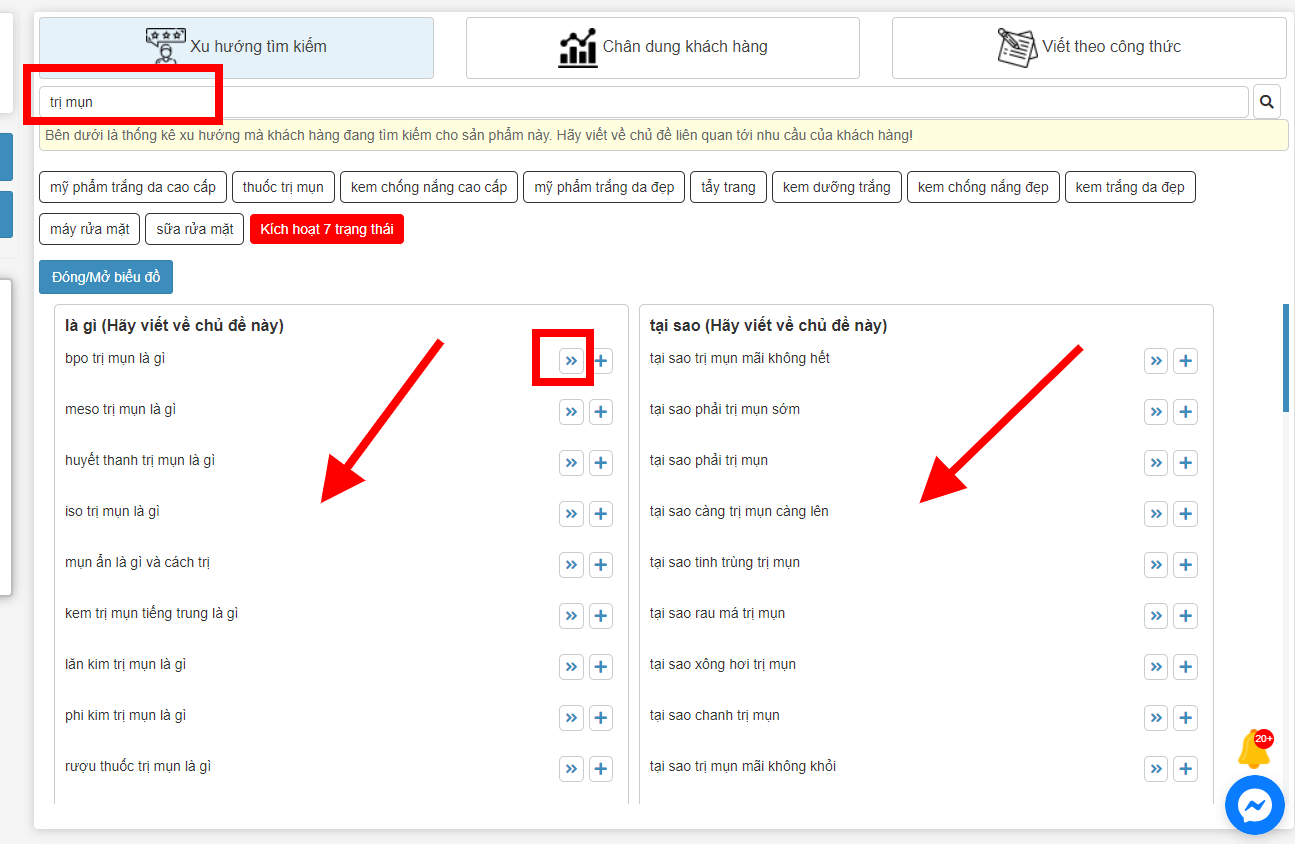Click plus icon for 'rượu thuốc trị mụn là gì'

click(x=601, y=769)
